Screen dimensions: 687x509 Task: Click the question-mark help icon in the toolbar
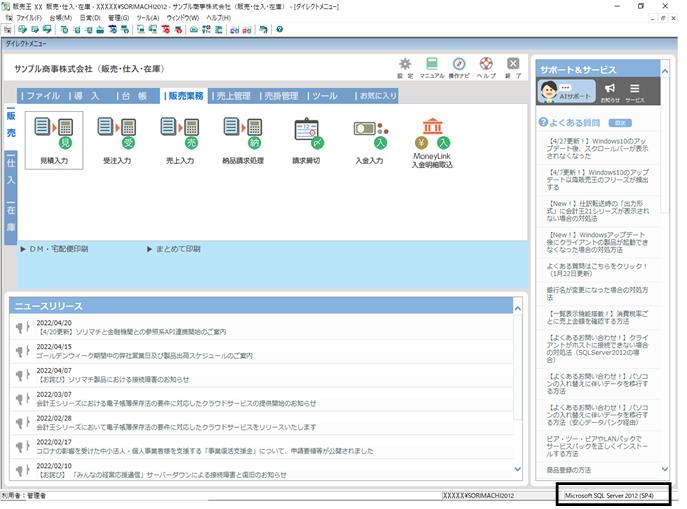click(280, 29)
